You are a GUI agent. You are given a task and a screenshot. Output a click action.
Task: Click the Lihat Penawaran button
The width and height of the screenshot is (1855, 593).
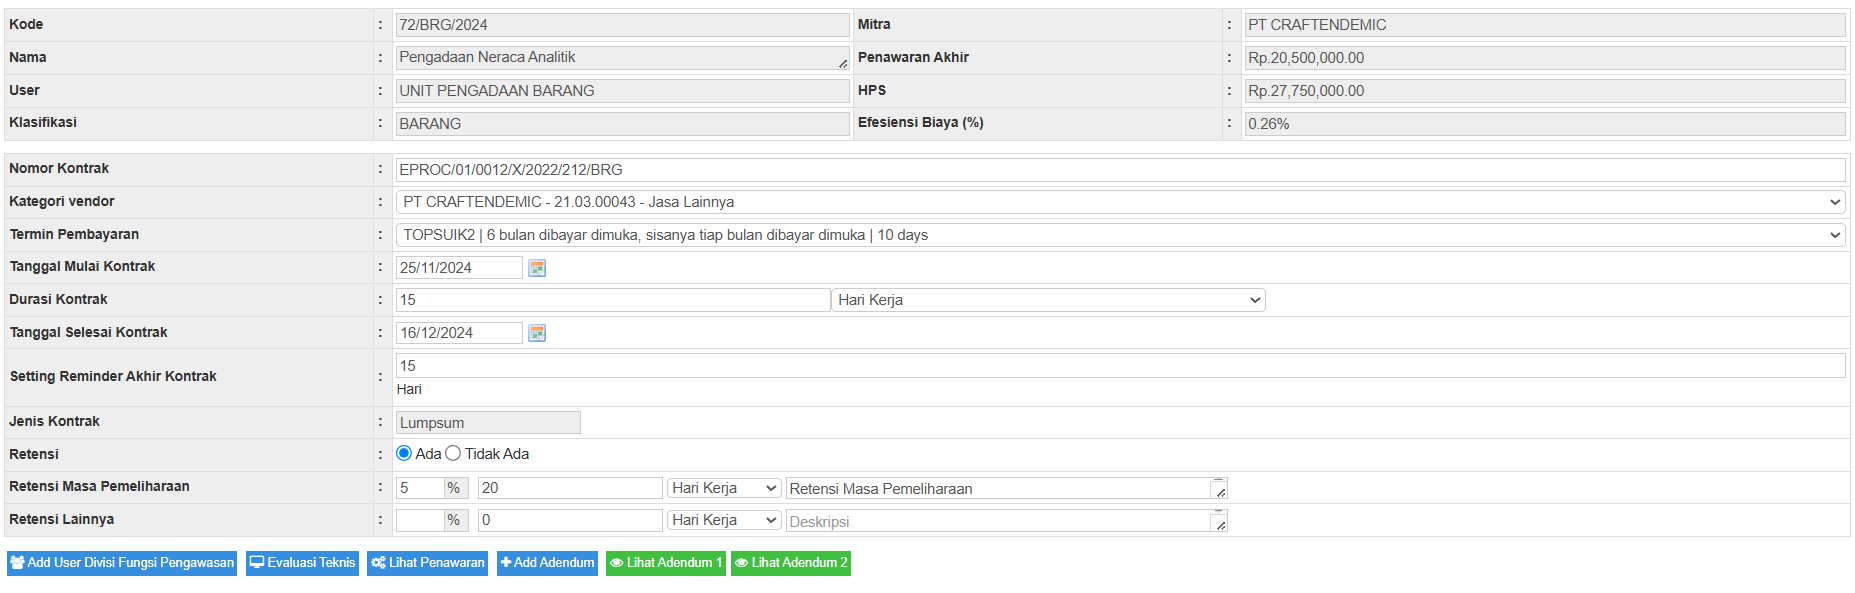click(x=427, y=563)
